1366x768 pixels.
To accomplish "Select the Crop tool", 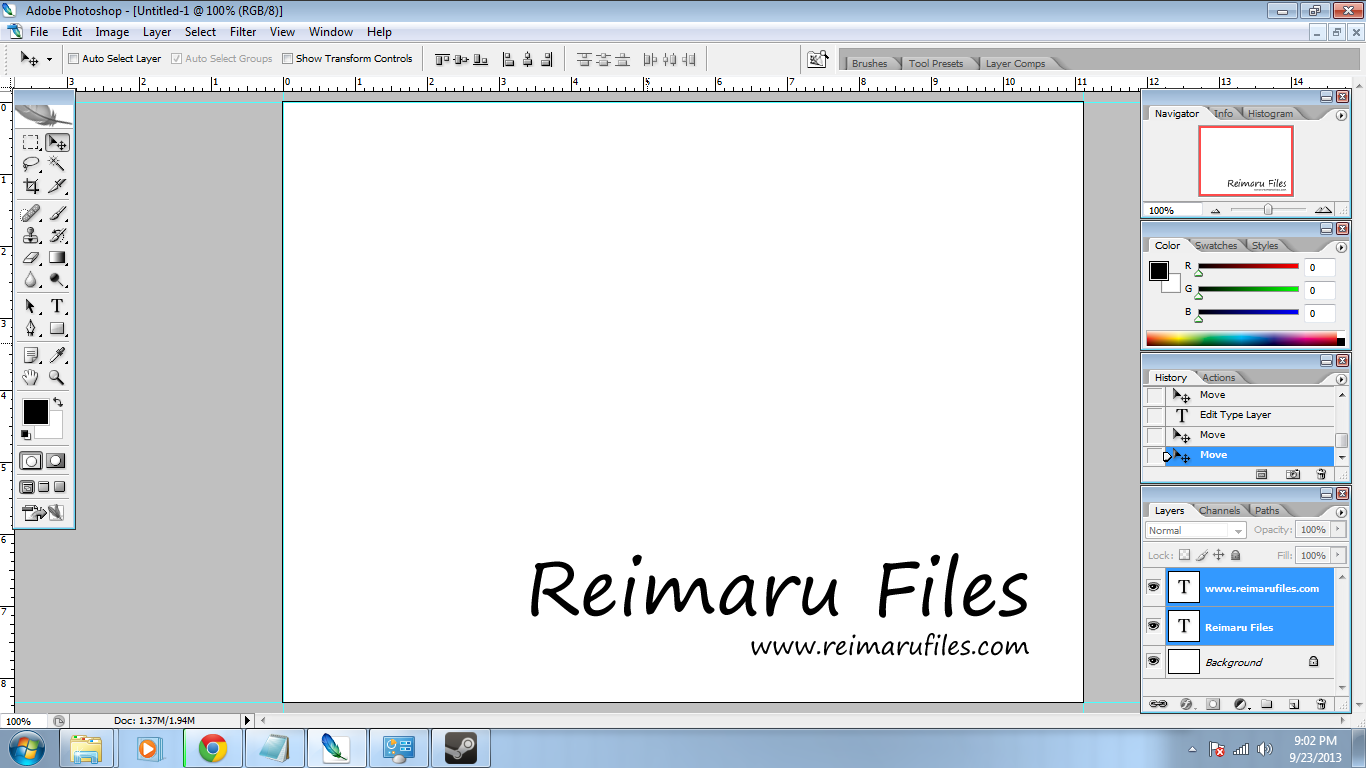I will pyautogui.click(x=31, y=186).
